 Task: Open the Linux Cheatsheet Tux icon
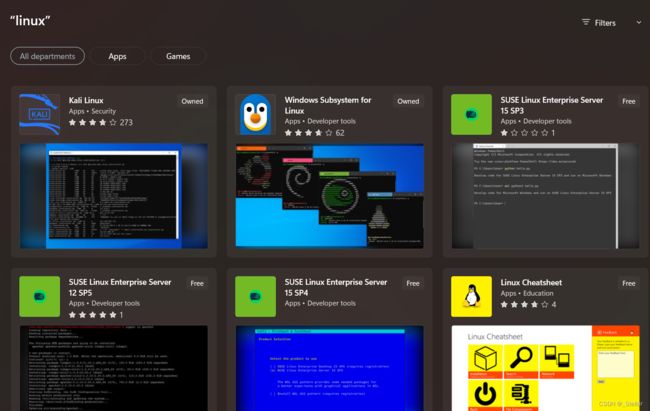[x=471, y=297]
